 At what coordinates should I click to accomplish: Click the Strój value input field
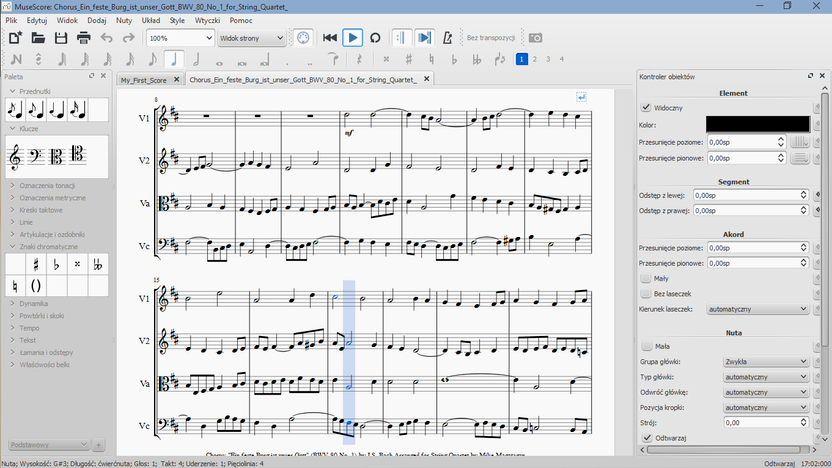(766, 422)
